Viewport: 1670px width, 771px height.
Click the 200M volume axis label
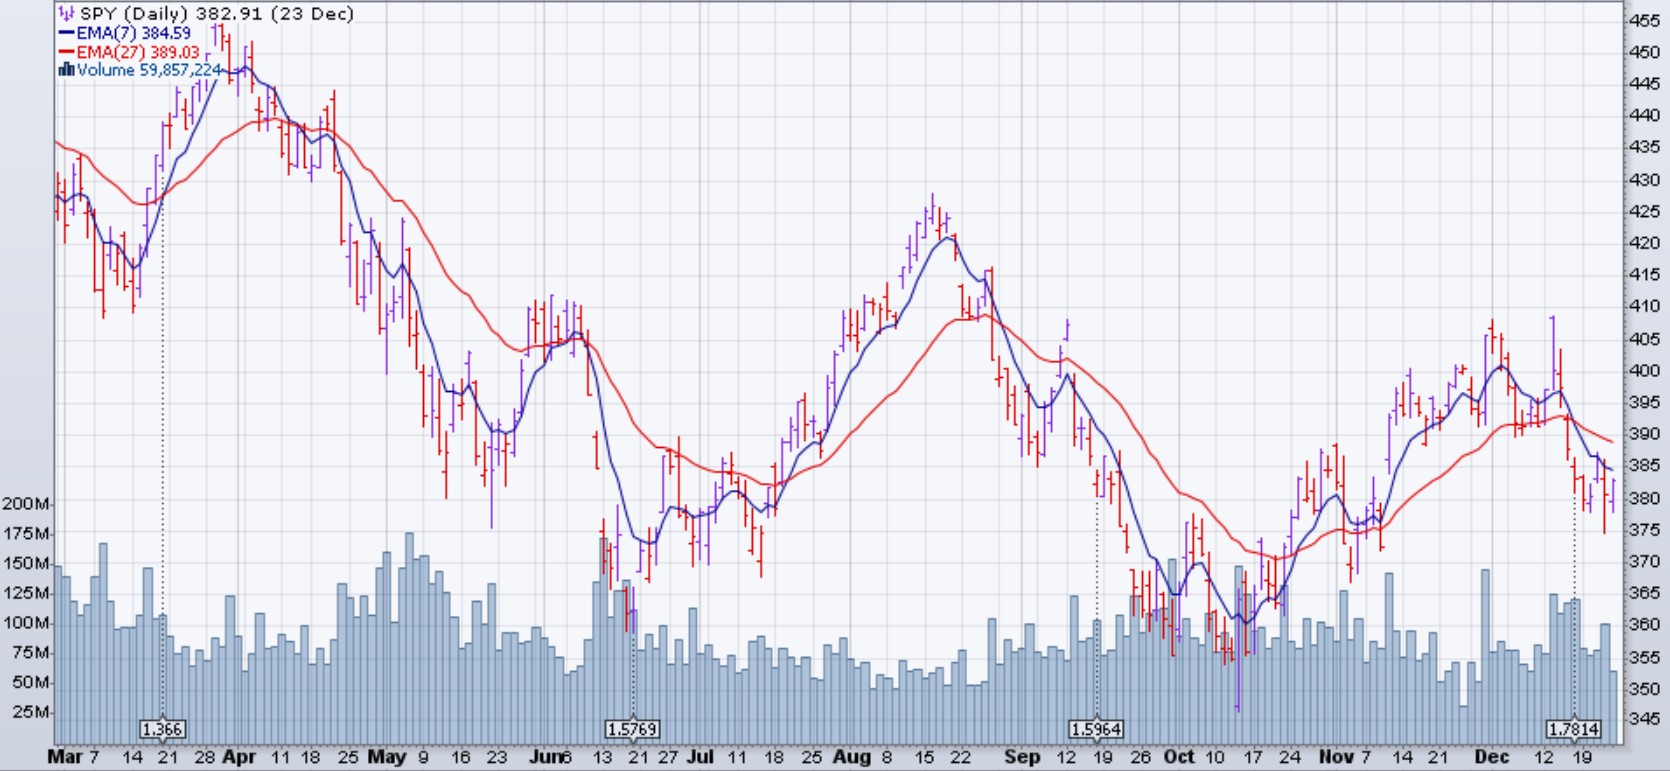coord(26,503)
